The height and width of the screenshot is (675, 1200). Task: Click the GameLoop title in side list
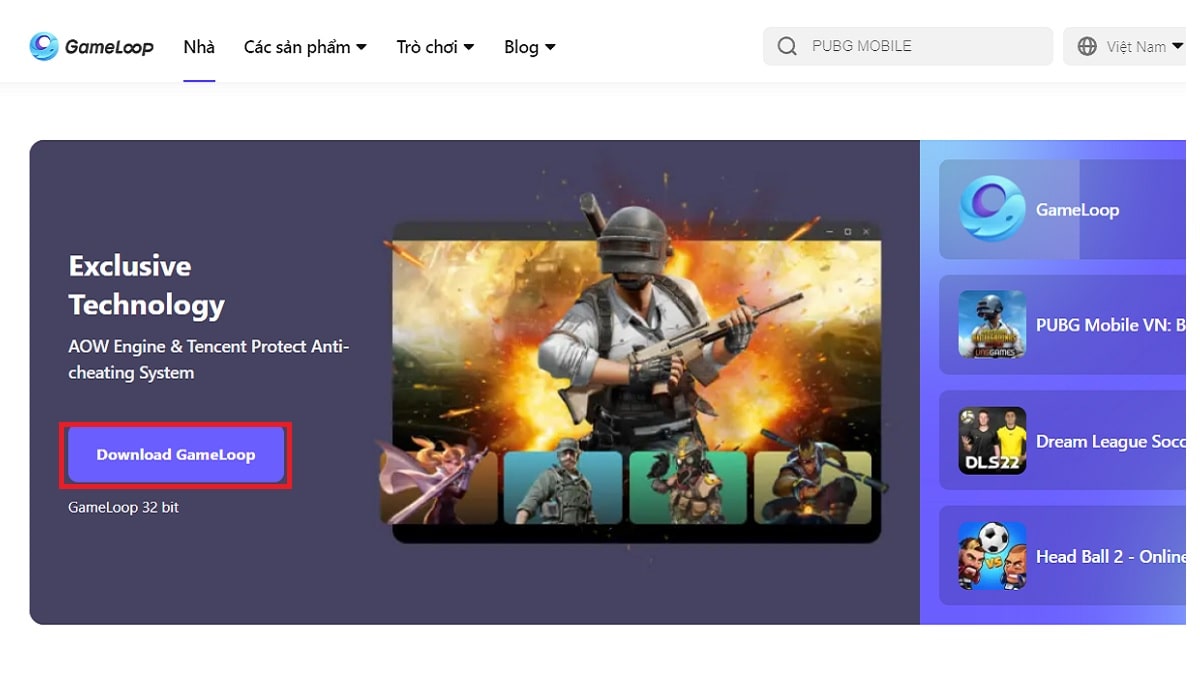pos(1077,210)
